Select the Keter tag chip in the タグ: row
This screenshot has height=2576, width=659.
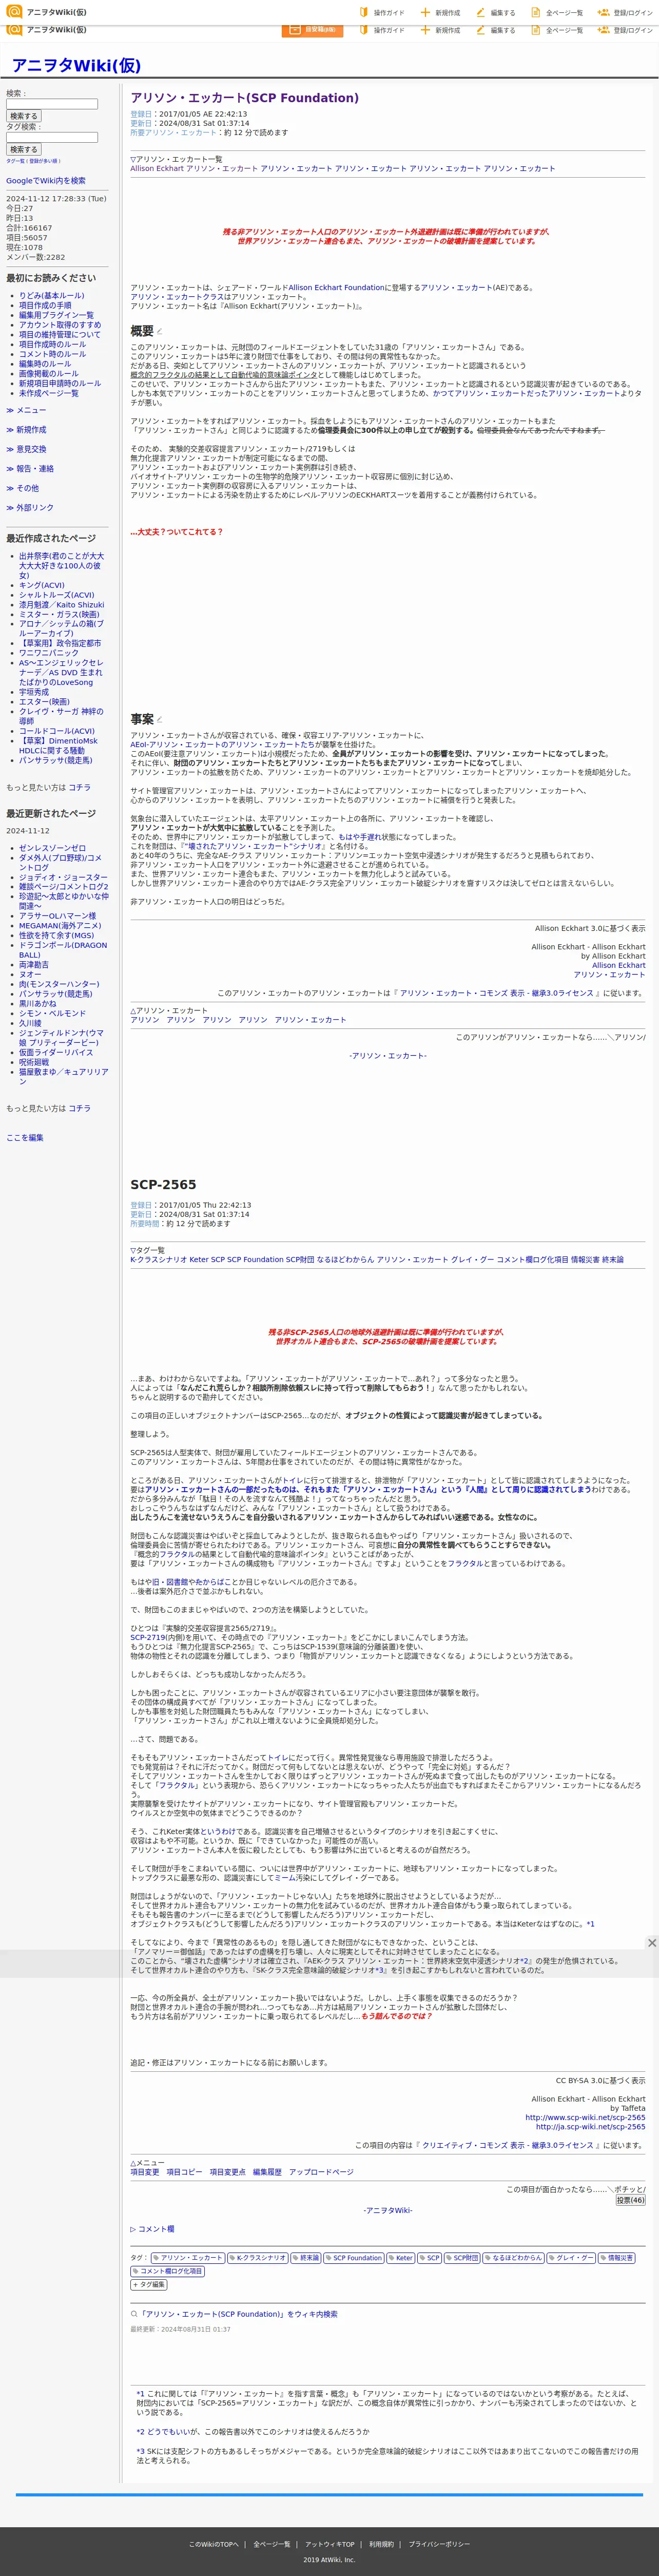401,2258
